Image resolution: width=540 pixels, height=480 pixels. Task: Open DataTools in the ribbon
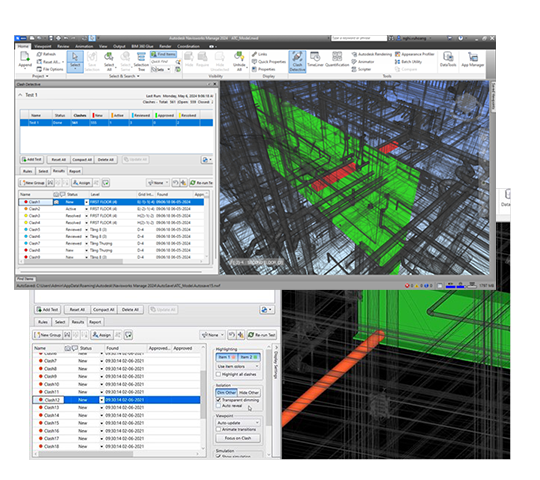pos(448,60)
